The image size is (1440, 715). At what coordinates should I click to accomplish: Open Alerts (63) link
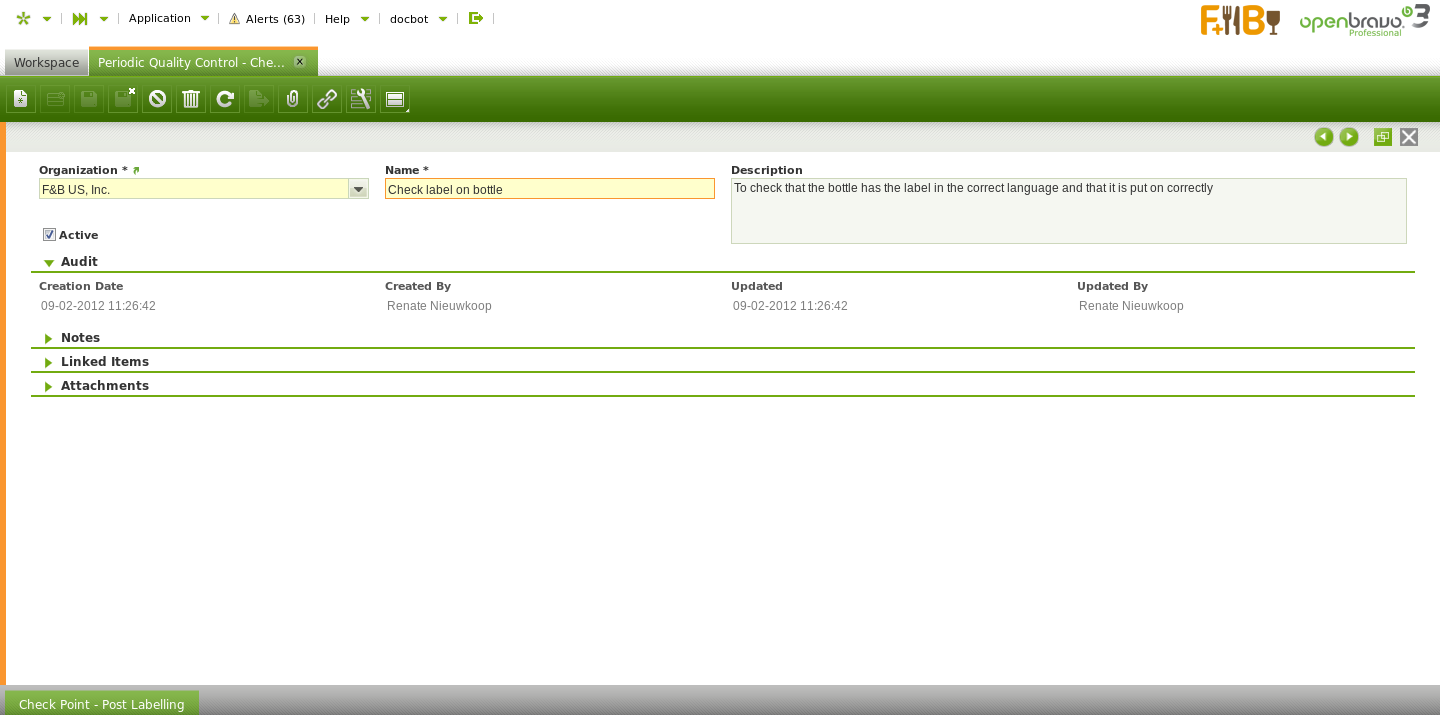[267, 19]
